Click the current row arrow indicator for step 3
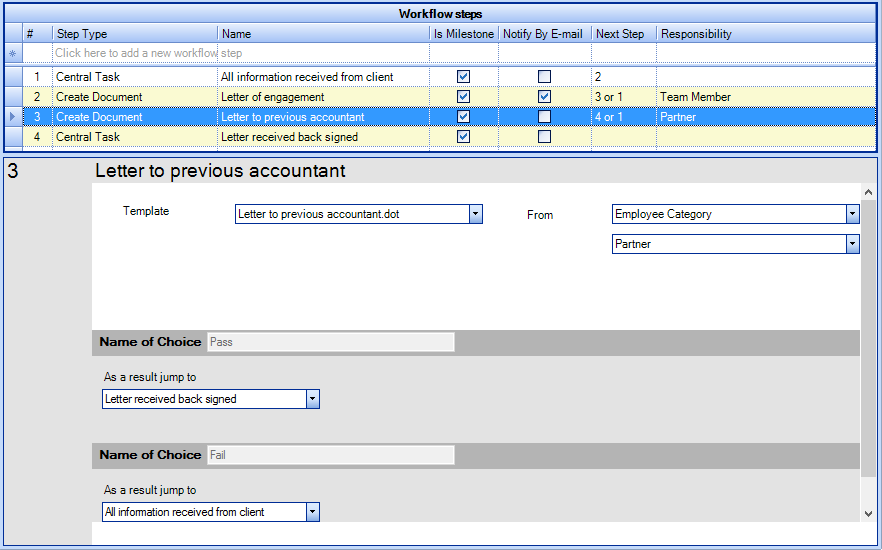This screenshot has width=882, height=550. click(x=13, y=117)
